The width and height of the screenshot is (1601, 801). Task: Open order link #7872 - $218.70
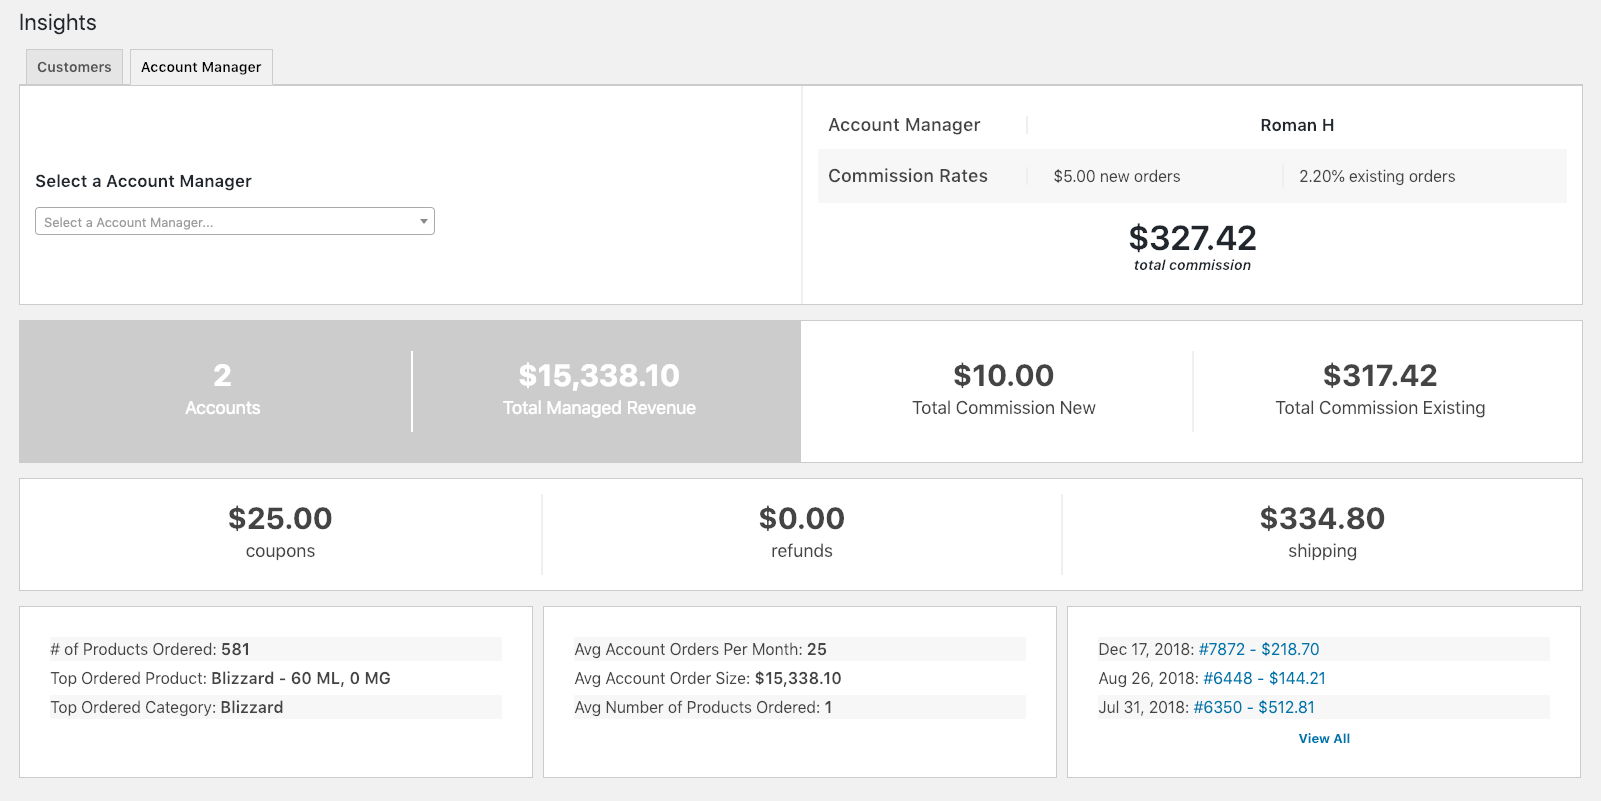1259,649
